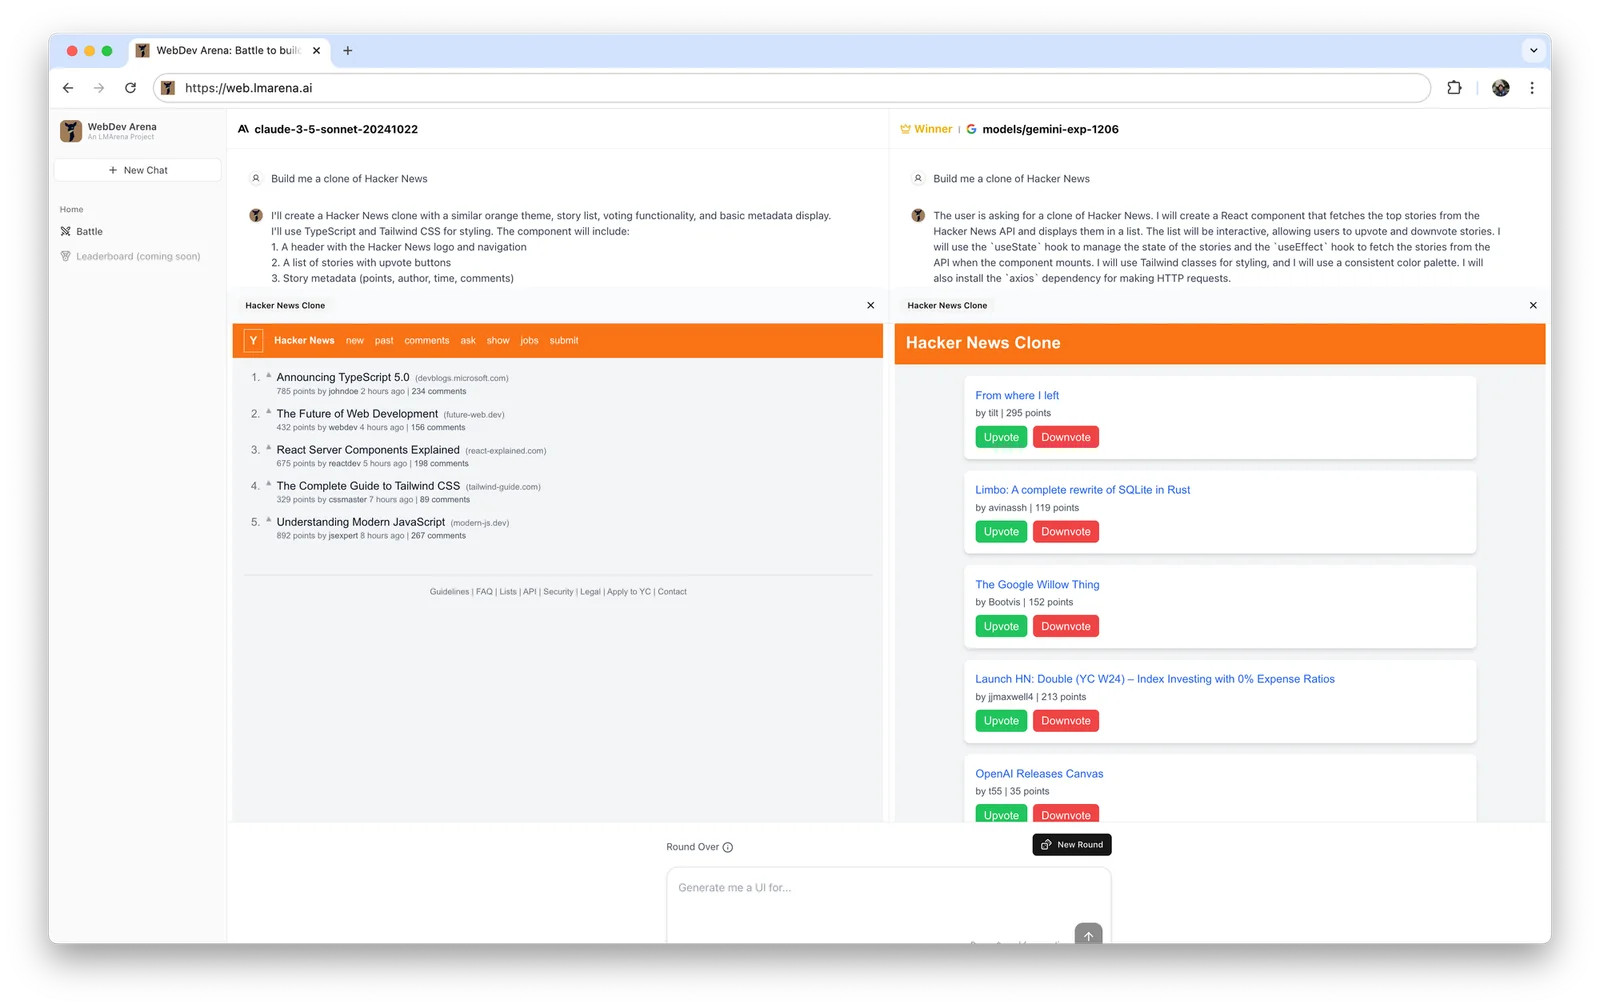
Task: Downvote The Google Willow Thing
Action: point(1066,626)
